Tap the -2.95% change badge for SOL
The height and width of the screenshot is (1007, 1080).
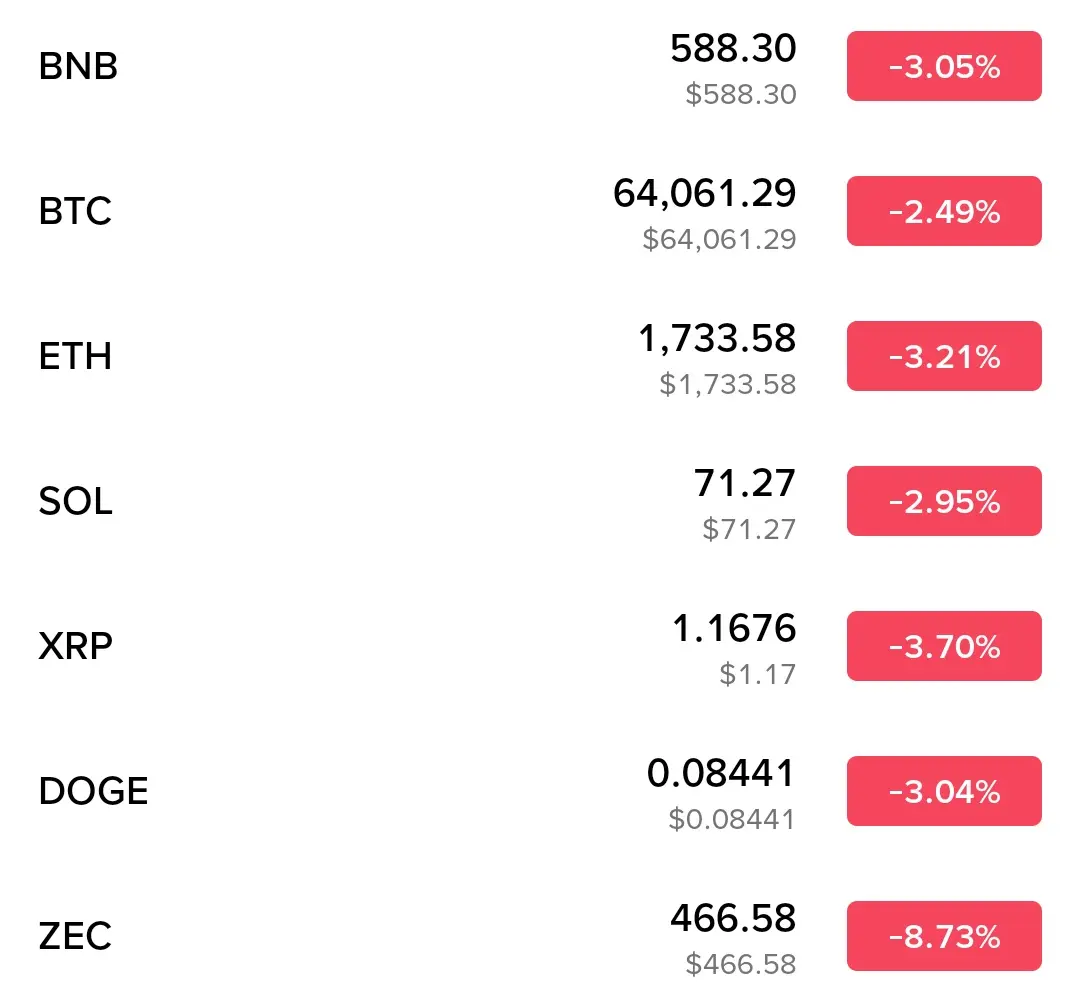click(944, 501)
